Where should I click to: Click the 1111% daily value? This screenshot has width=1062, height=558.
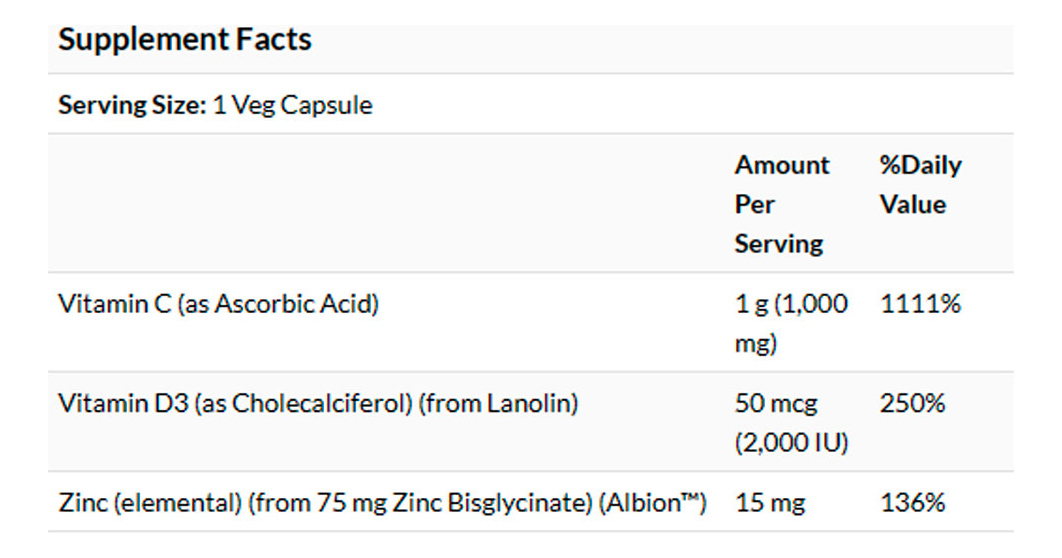(920, 304)
